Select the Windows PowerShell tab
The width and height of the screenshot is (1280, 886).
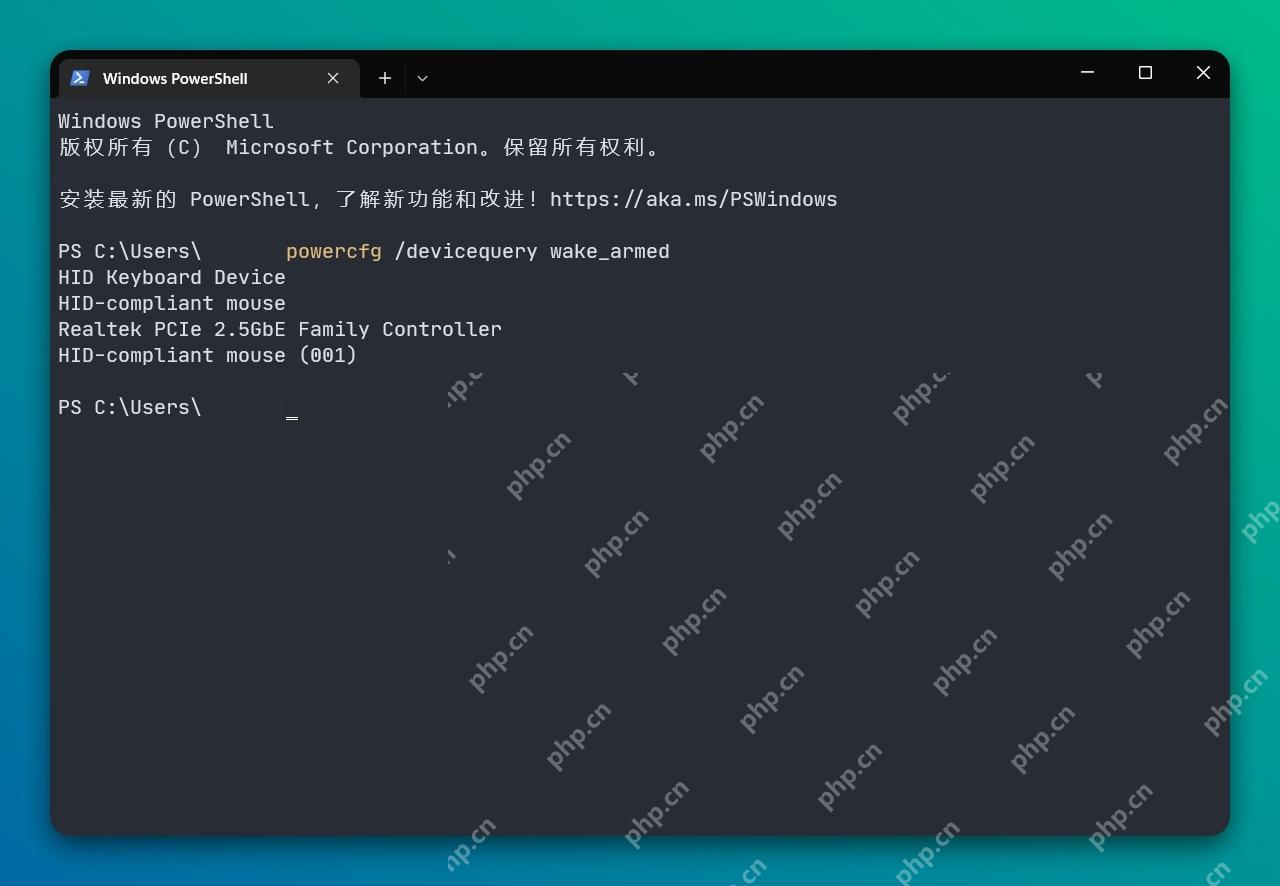click(x=209, y=78)
